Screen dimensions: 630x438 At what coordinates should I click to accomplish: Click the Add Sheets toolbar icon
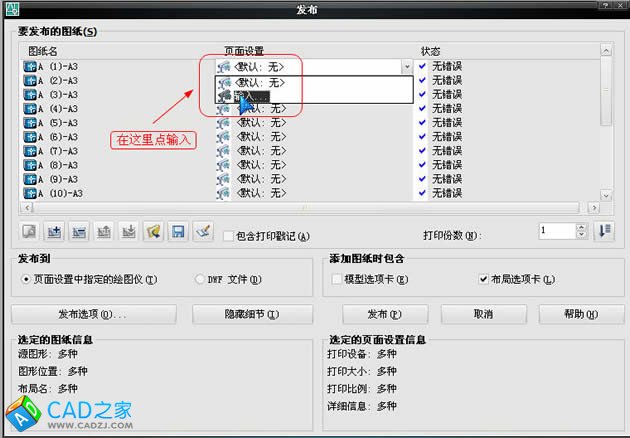pos(55,232)
